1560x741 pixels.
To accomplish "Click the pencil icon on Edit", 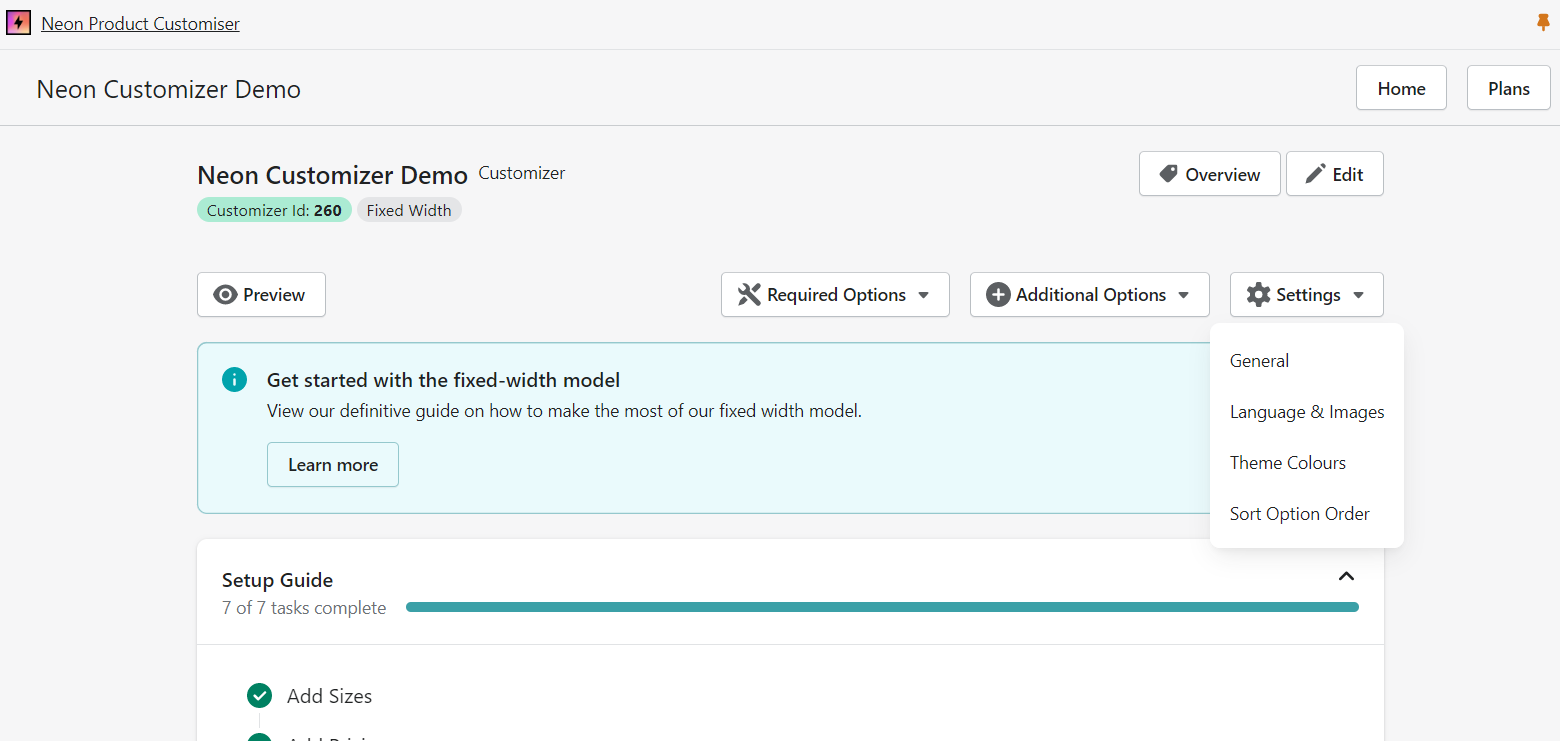I will click(1316, 174).
